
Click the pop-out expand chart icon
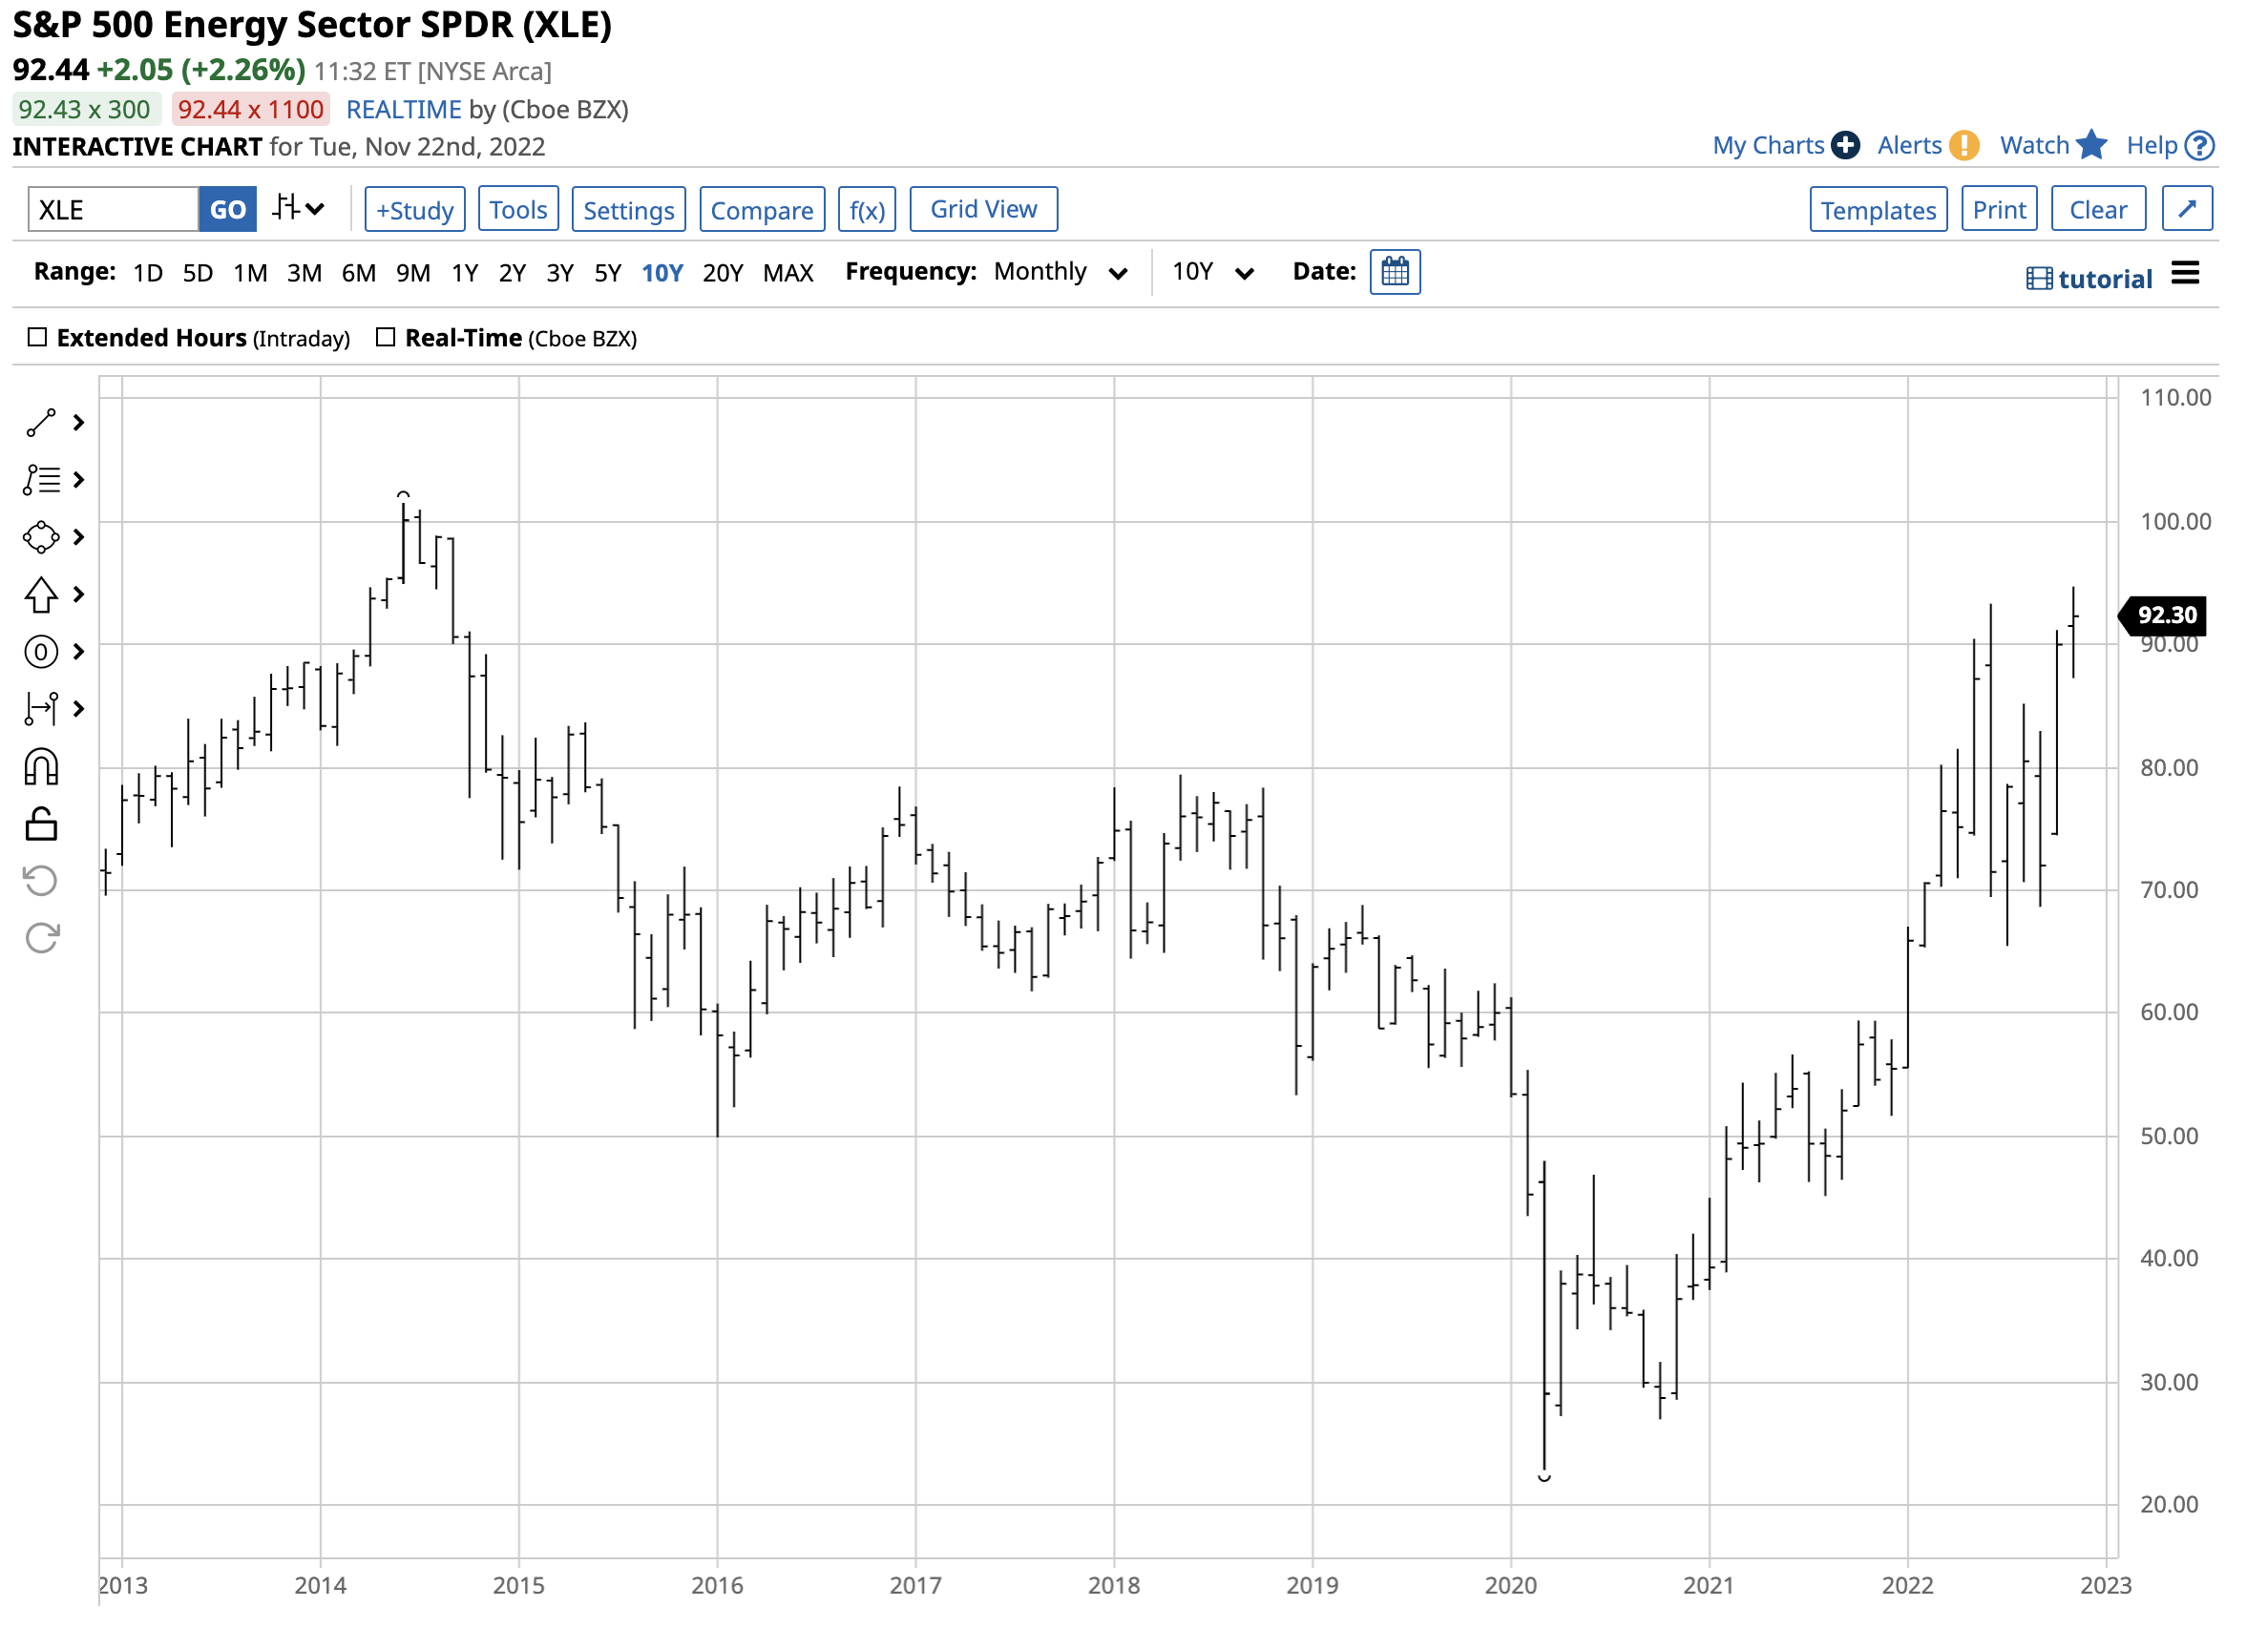tap(2187, 209)
